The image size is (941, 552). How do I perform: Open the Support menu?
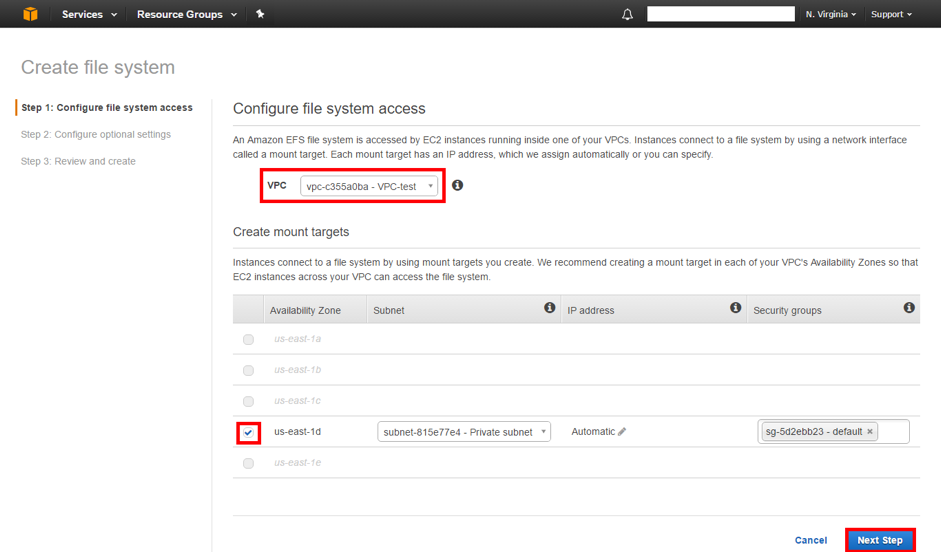891,14
